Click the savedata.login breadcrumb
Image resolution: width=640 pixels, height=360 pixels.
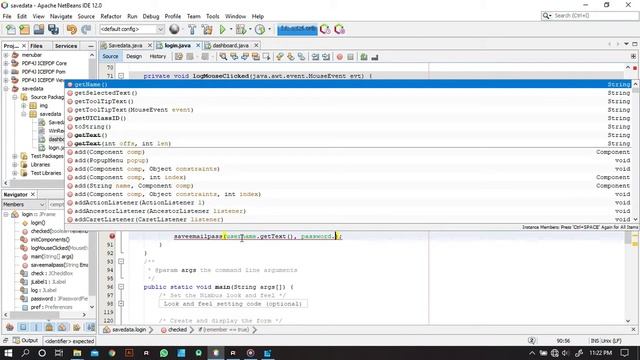[129, 329]
